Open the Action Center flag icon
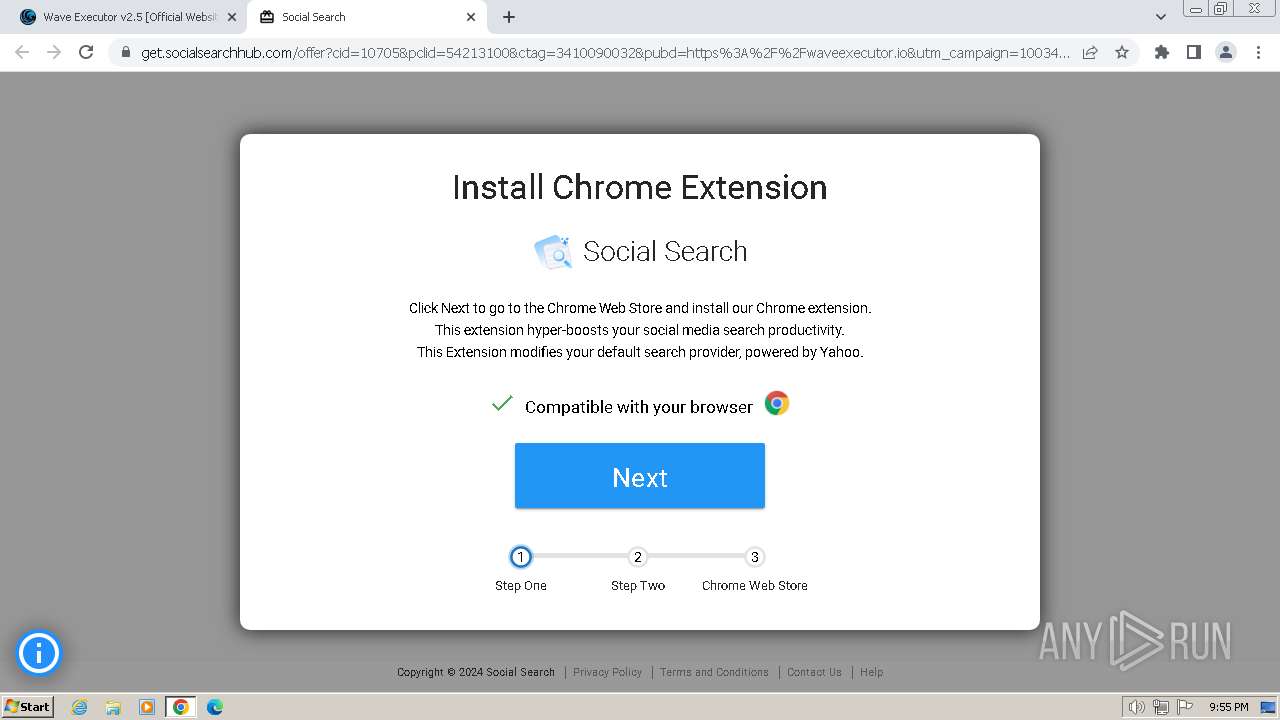This screenshot has height=720, width=1280. coord(1185,707)
